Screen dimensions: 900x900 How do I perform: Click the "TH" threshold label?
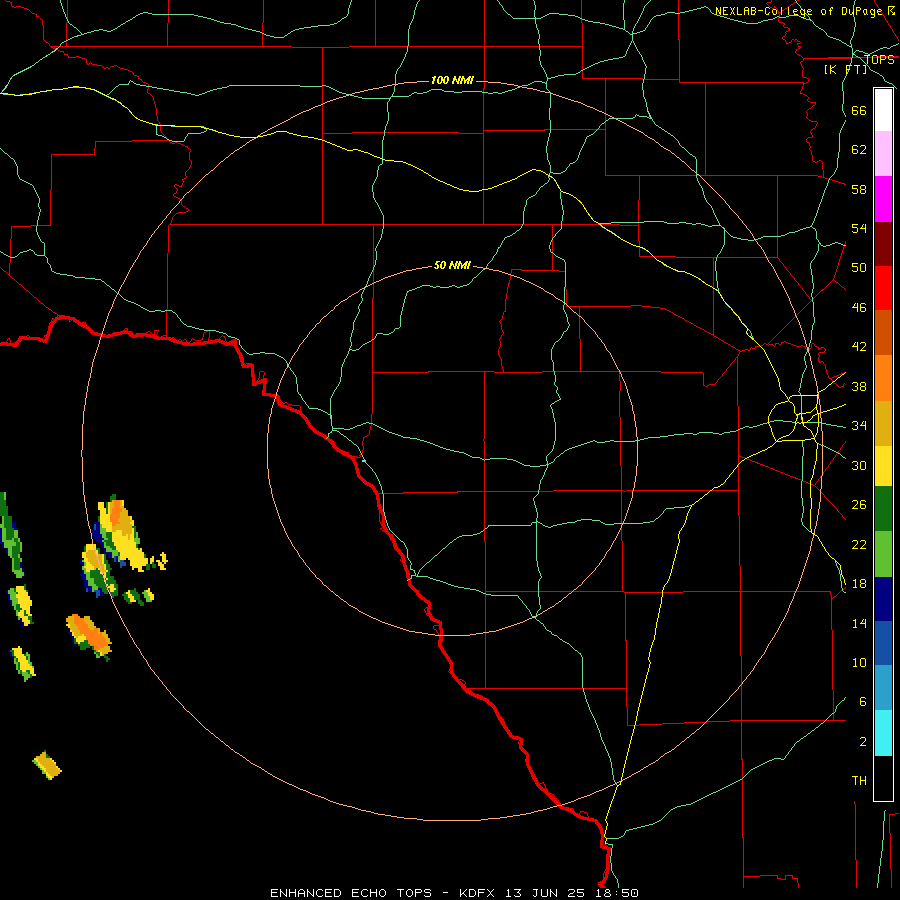coord(859,781)
